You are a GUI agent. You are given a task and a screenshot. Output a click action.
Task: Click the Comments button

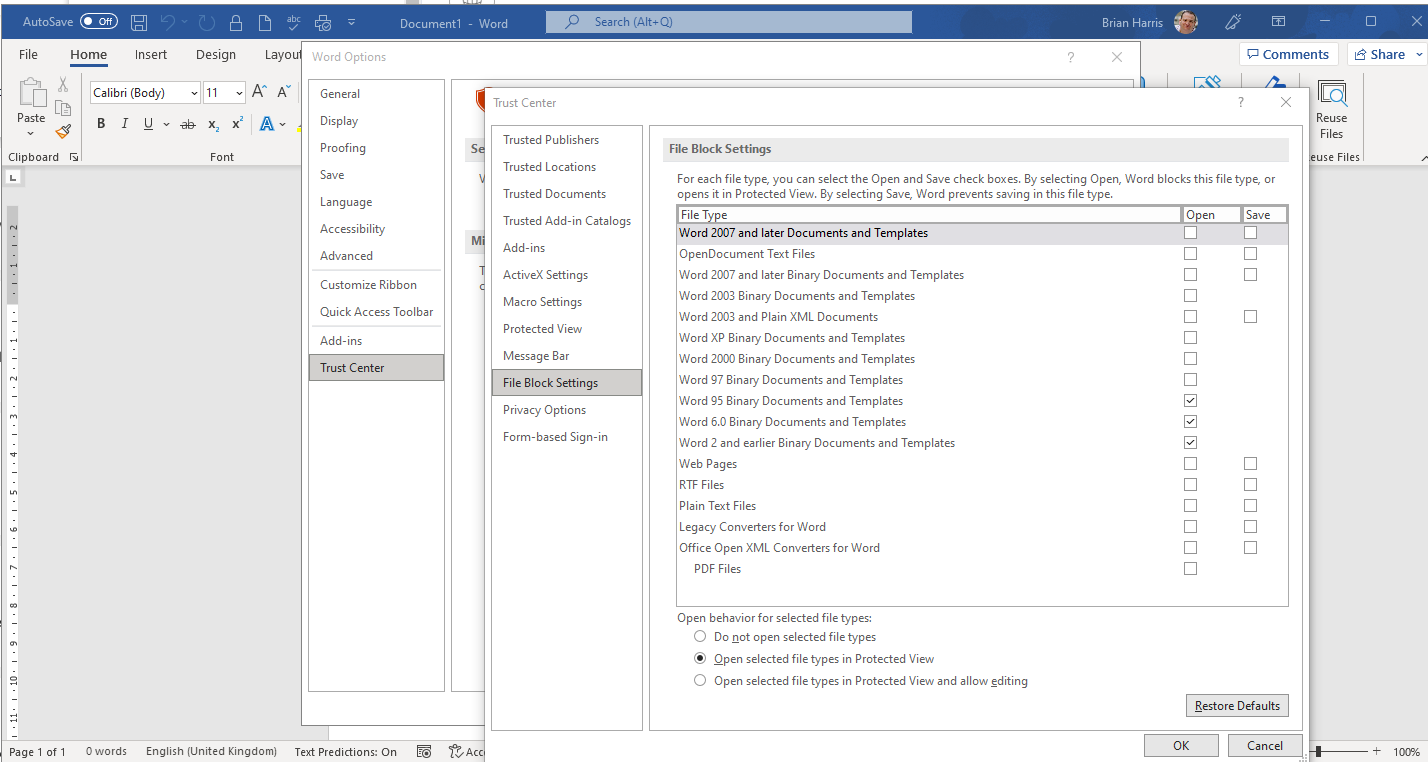[1289, 54]
